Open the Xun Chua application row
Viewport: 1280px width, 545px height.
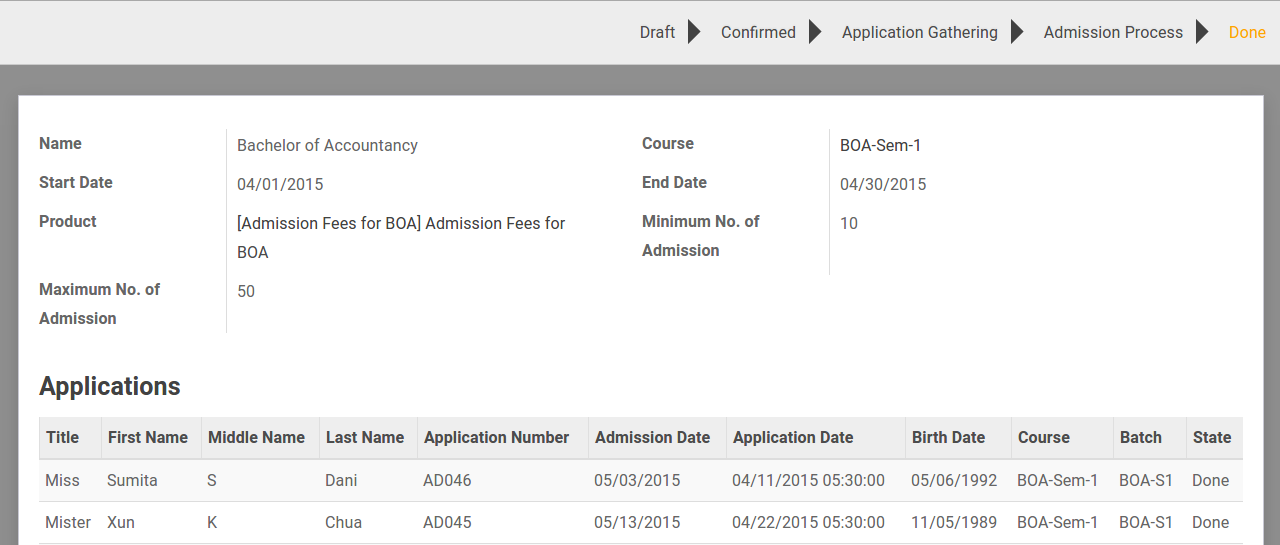641,523
